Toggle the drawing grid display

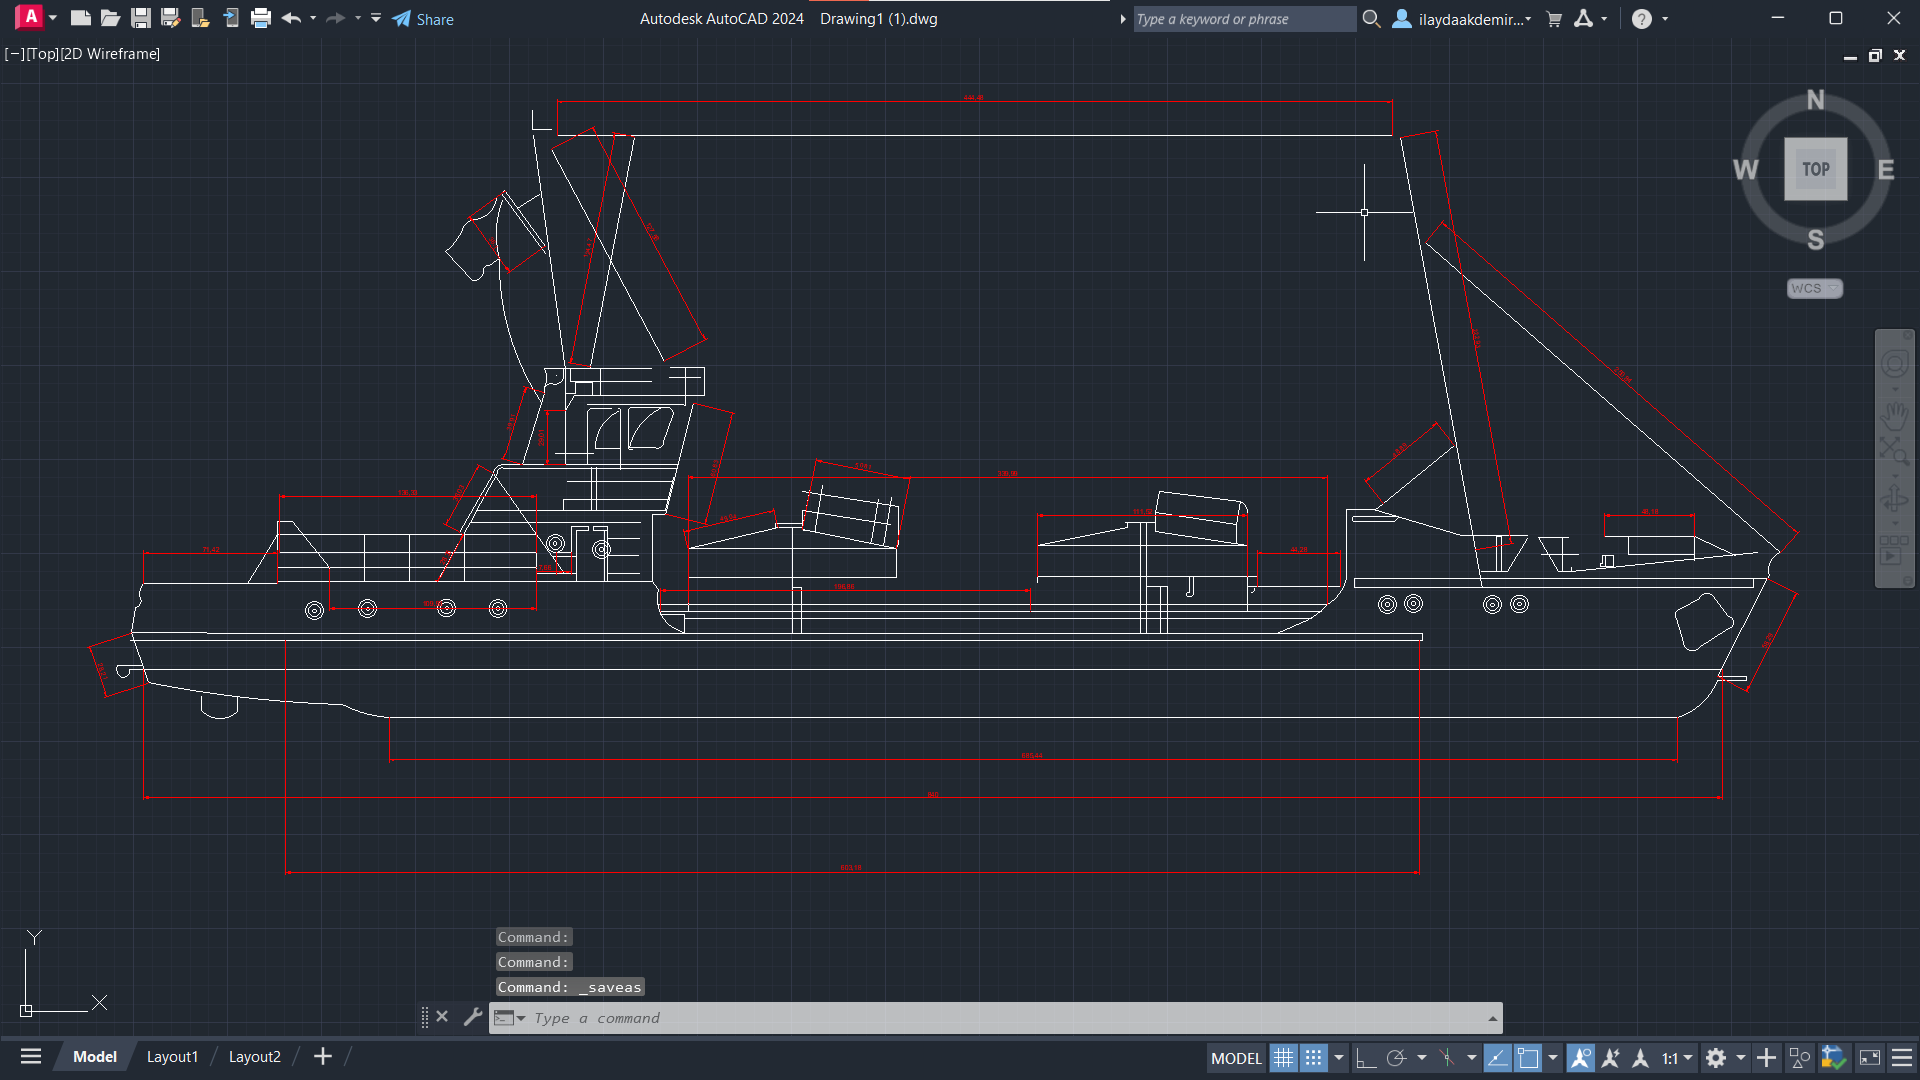1284,1057
